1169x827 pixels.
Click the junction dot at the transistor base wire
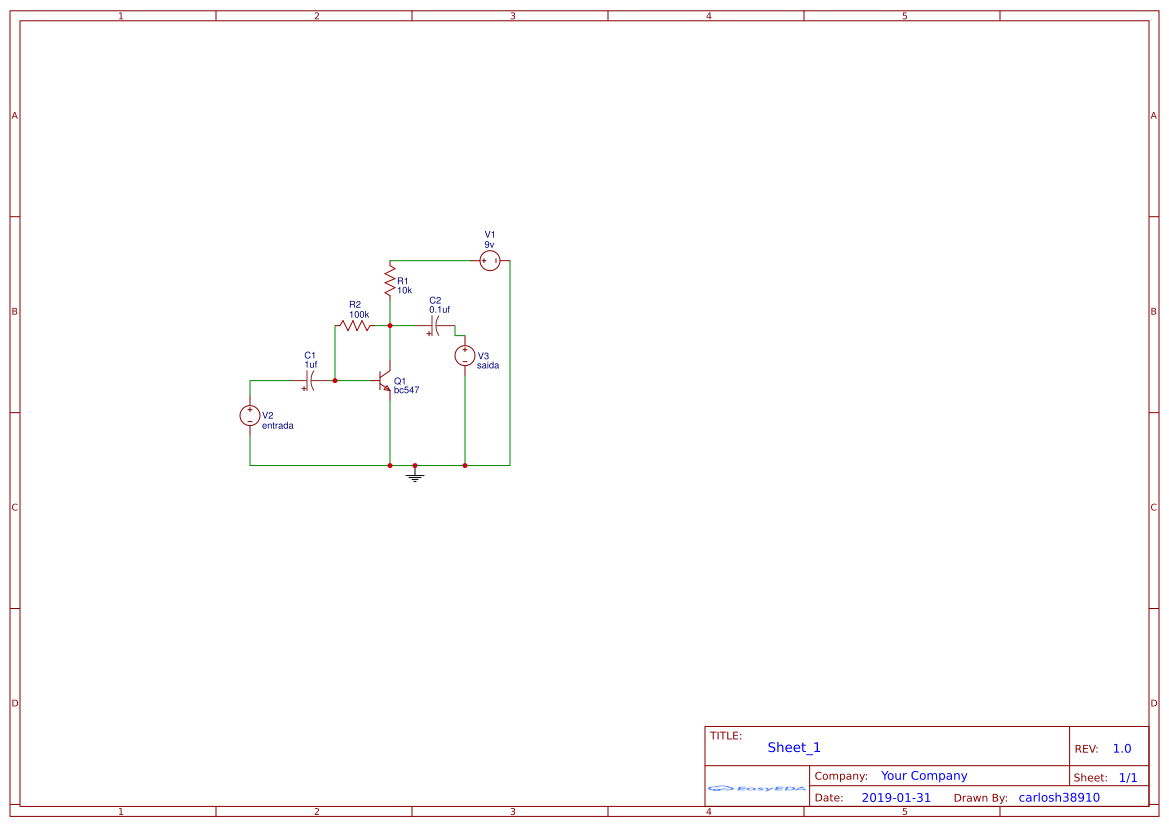tap(335, 381)
